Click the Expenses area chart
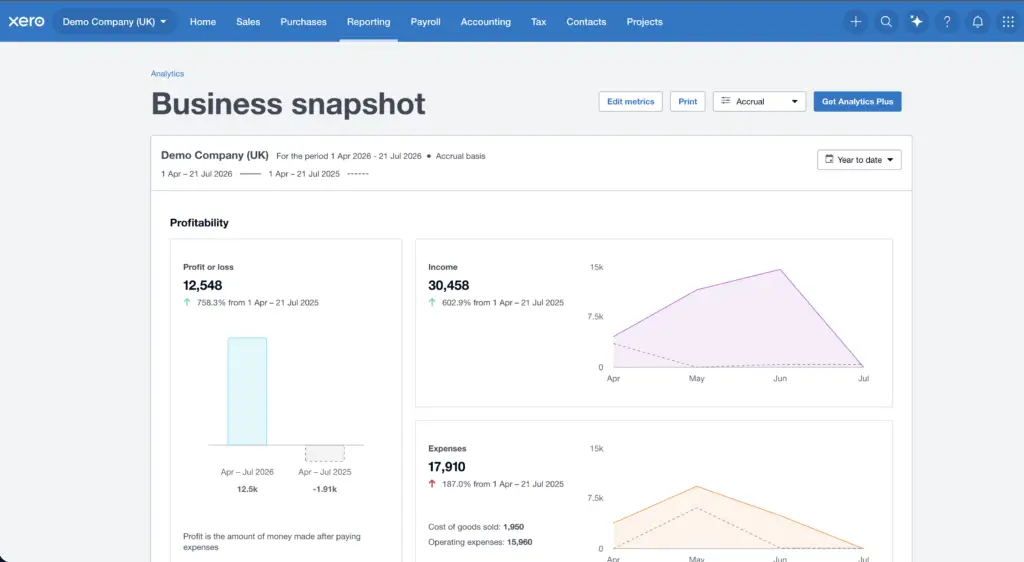The height and width of the screenshot is (562, 1024). coord(738,517)
